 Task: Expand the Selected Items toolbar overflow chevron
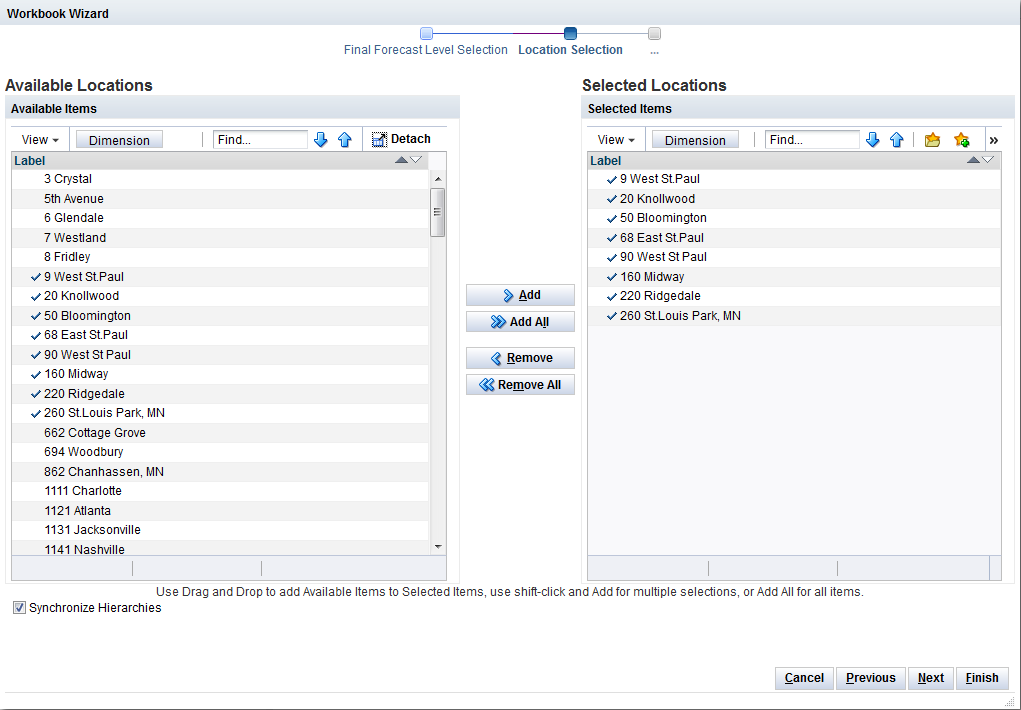(994, 140)
